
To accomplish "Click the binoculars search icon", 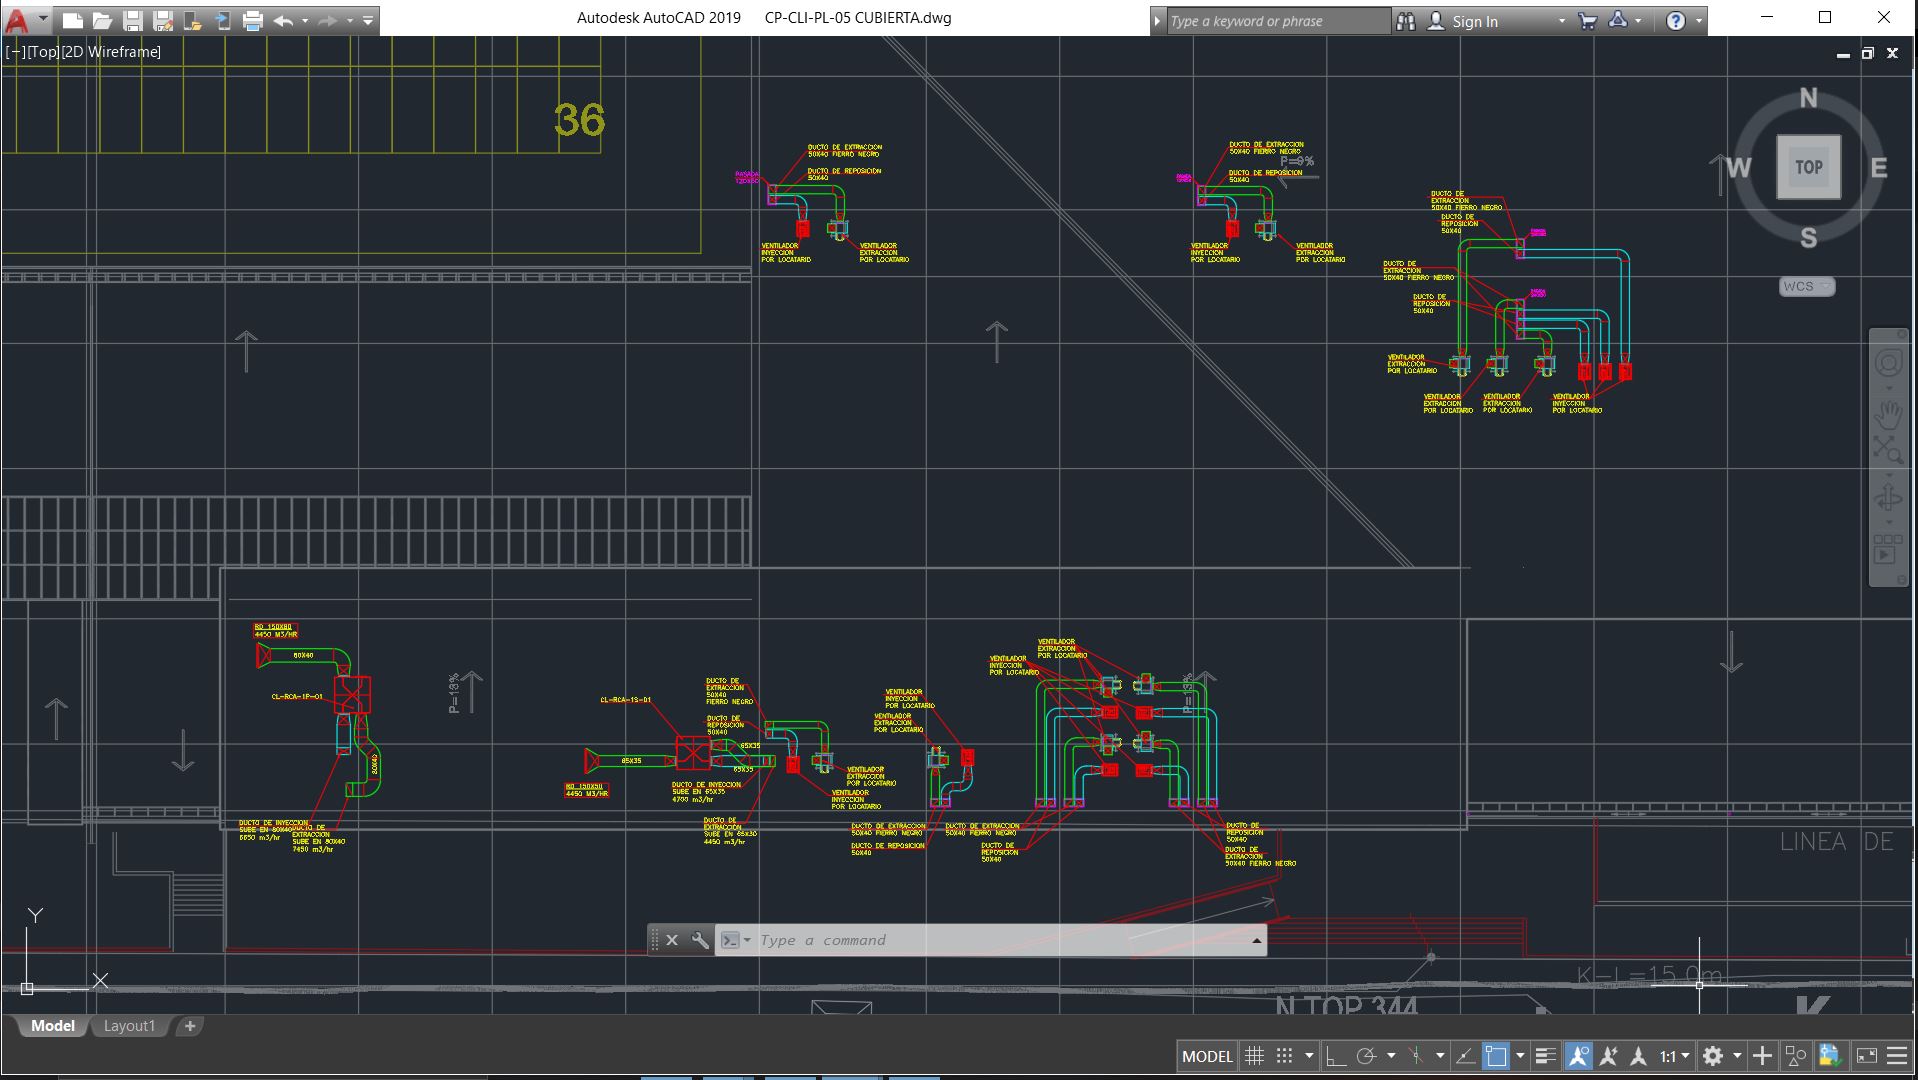I will click(x=1406, y=21).
